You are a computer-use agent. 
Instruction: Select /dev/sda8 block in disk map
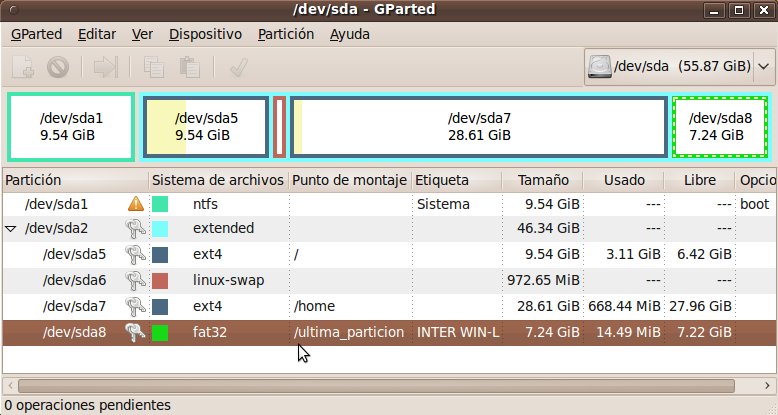[x=720, y=127]
